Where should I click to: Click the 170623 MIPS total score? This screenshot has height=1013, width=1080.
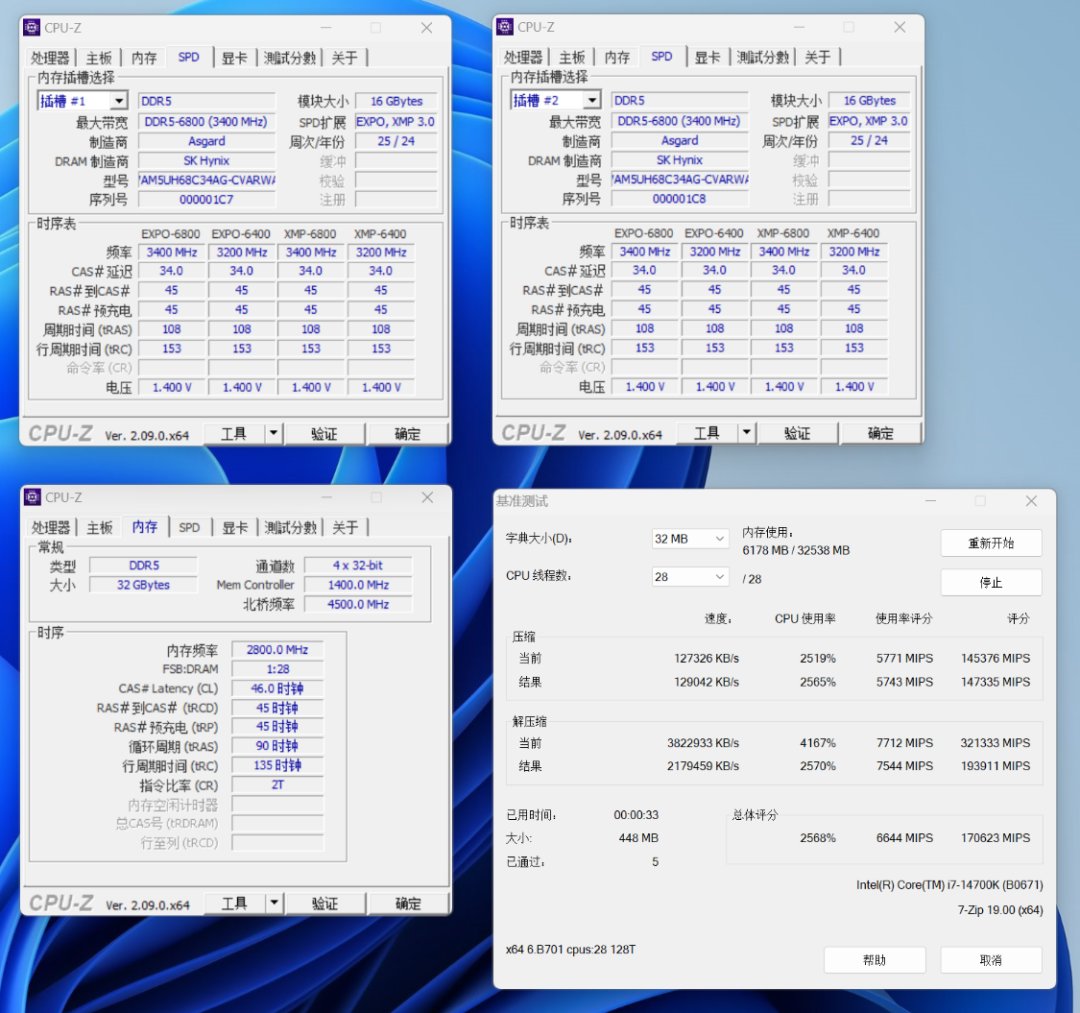[x=995, y=838]
